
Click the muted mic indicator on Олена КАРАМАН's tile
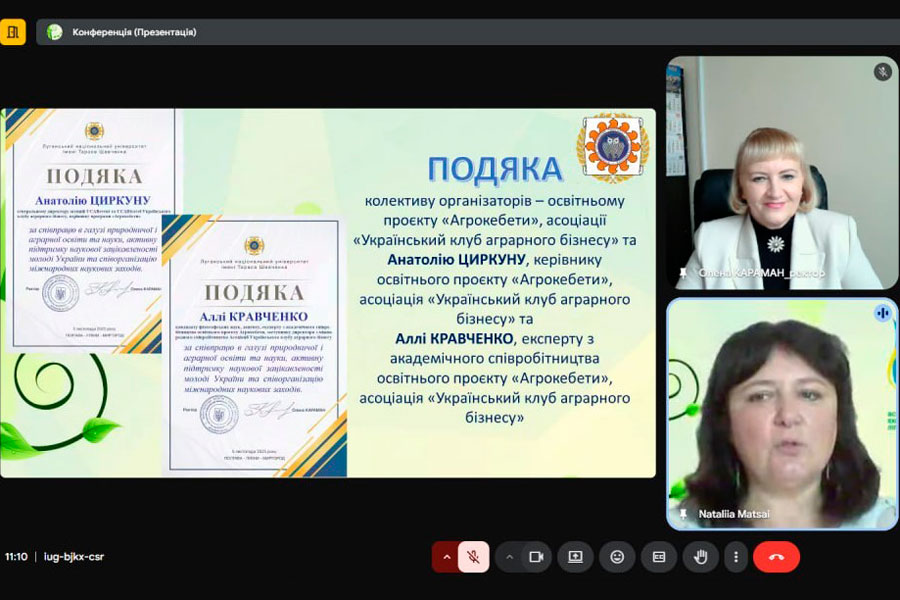882,72
